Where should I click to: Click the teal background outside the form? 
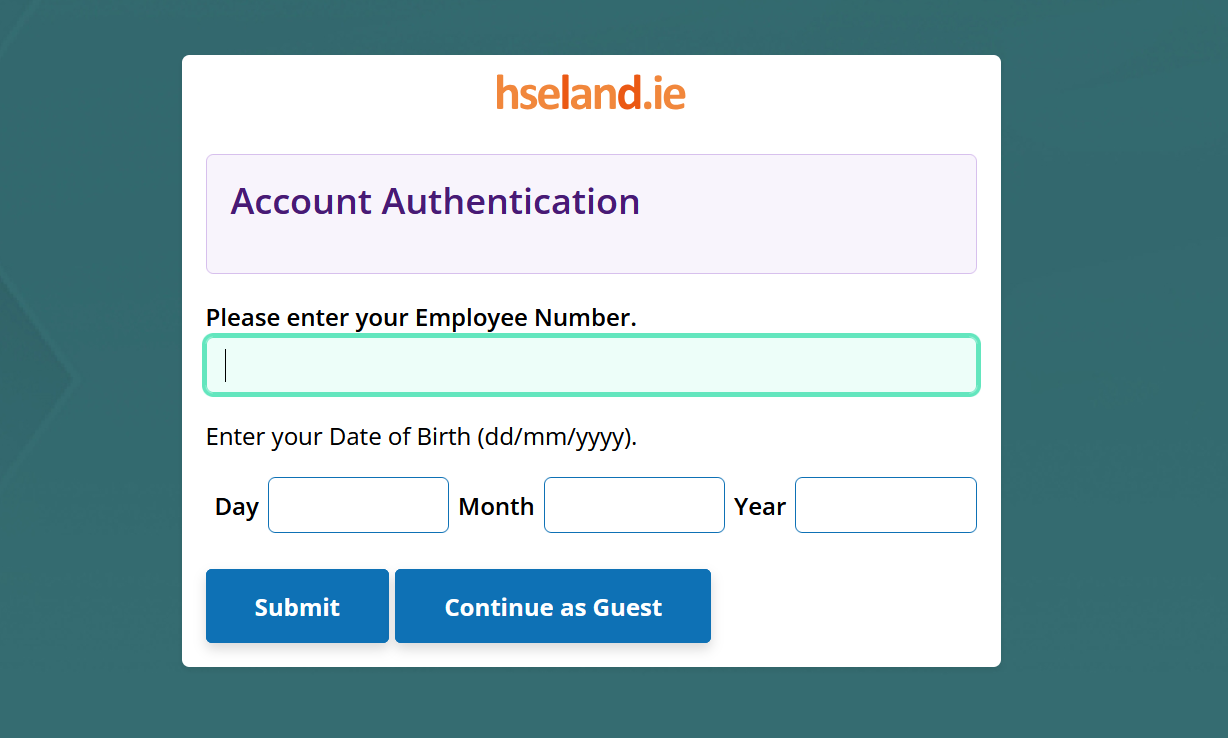click(1110, 400)
